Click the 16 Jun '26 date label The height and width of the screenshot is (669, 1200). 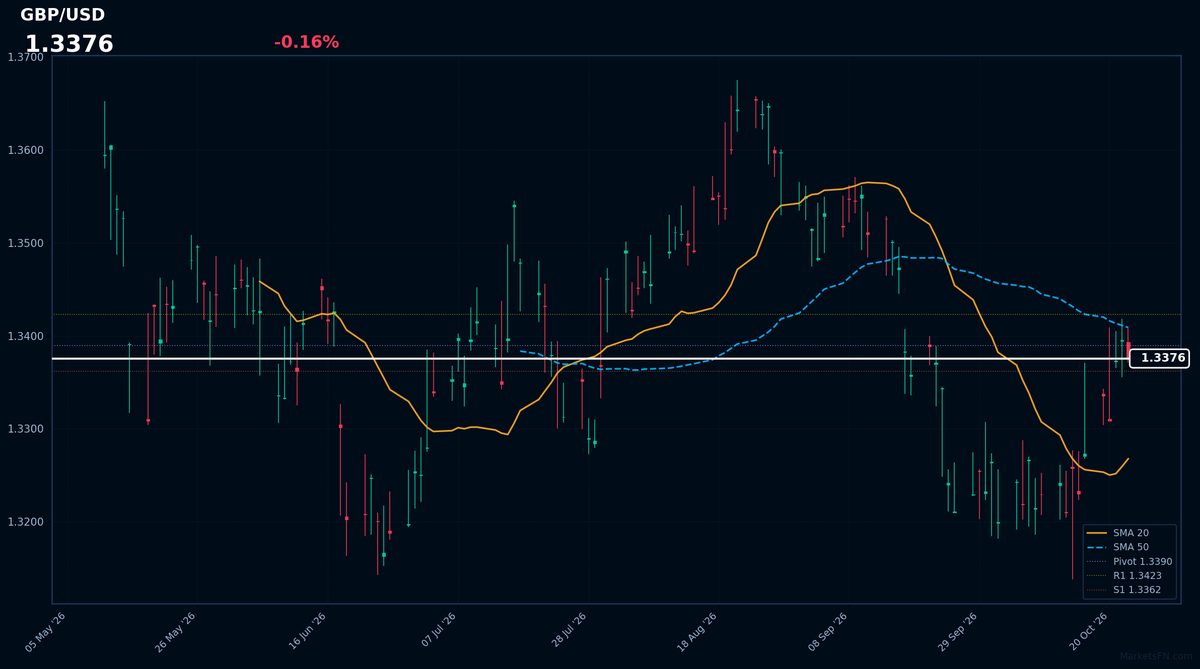307,632
